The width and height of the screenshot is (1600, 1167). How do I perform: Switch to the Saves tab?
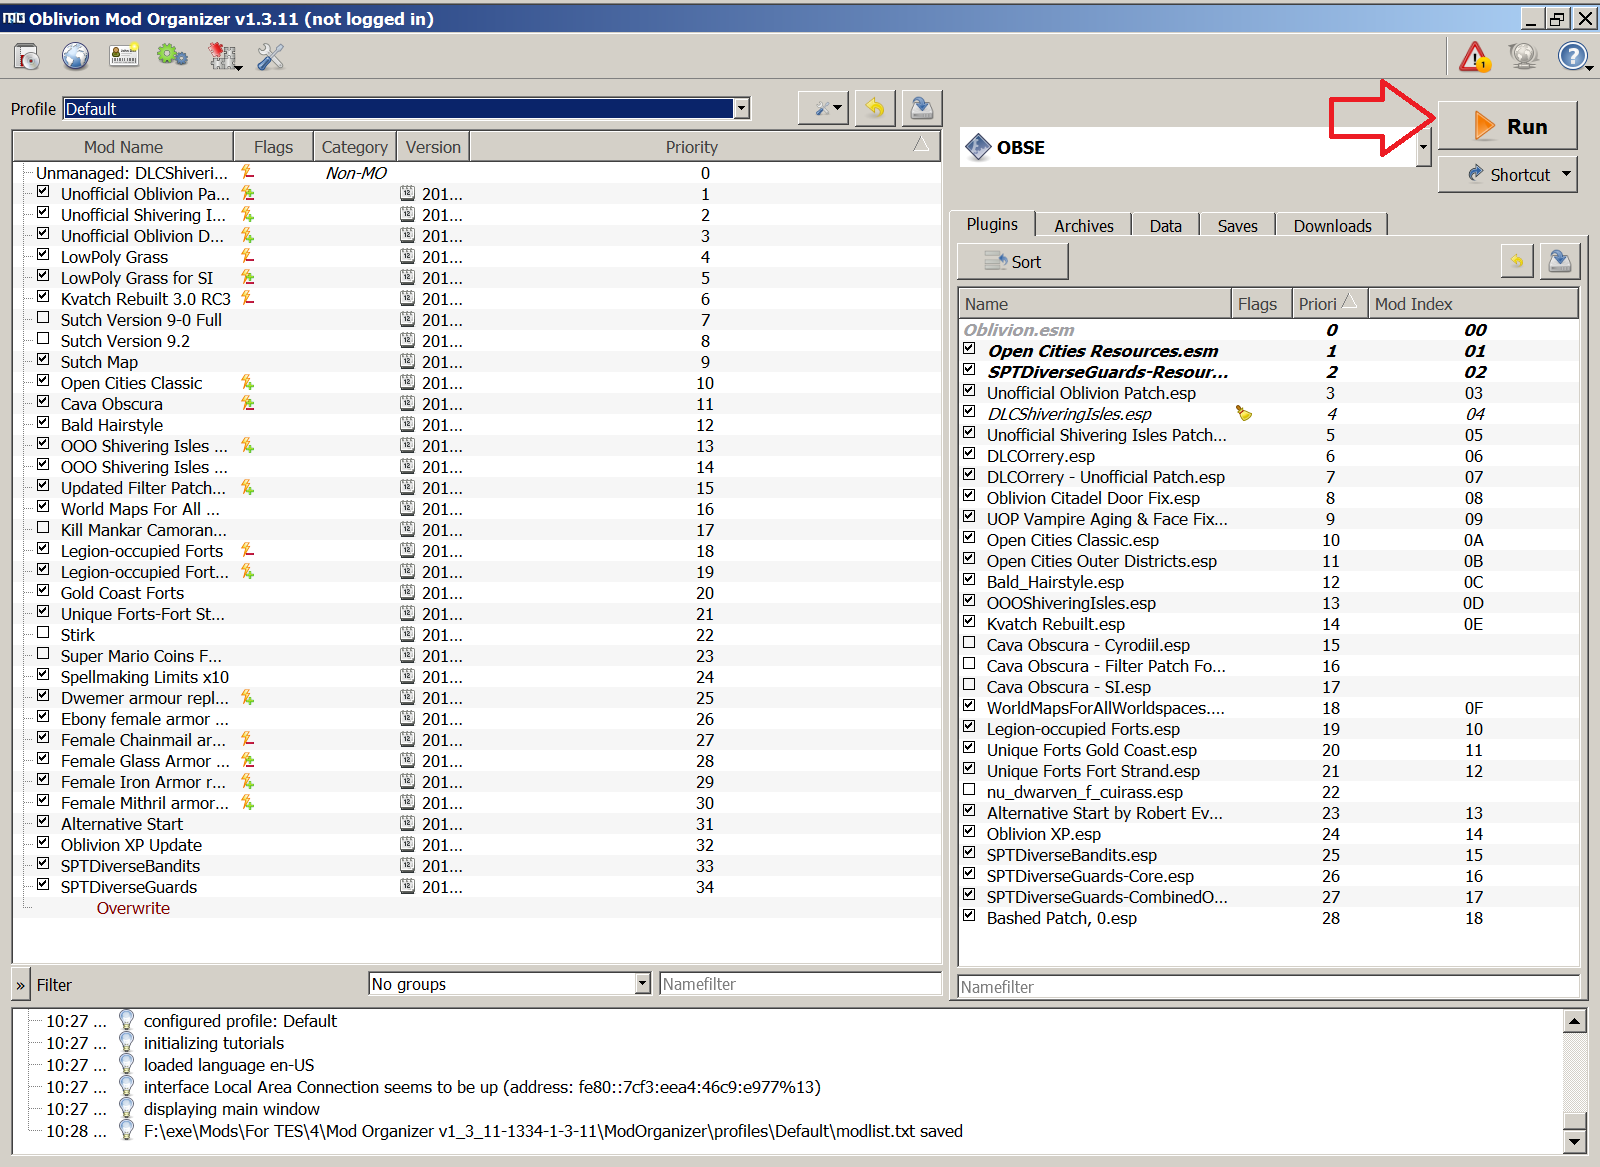pos(1237,226)
